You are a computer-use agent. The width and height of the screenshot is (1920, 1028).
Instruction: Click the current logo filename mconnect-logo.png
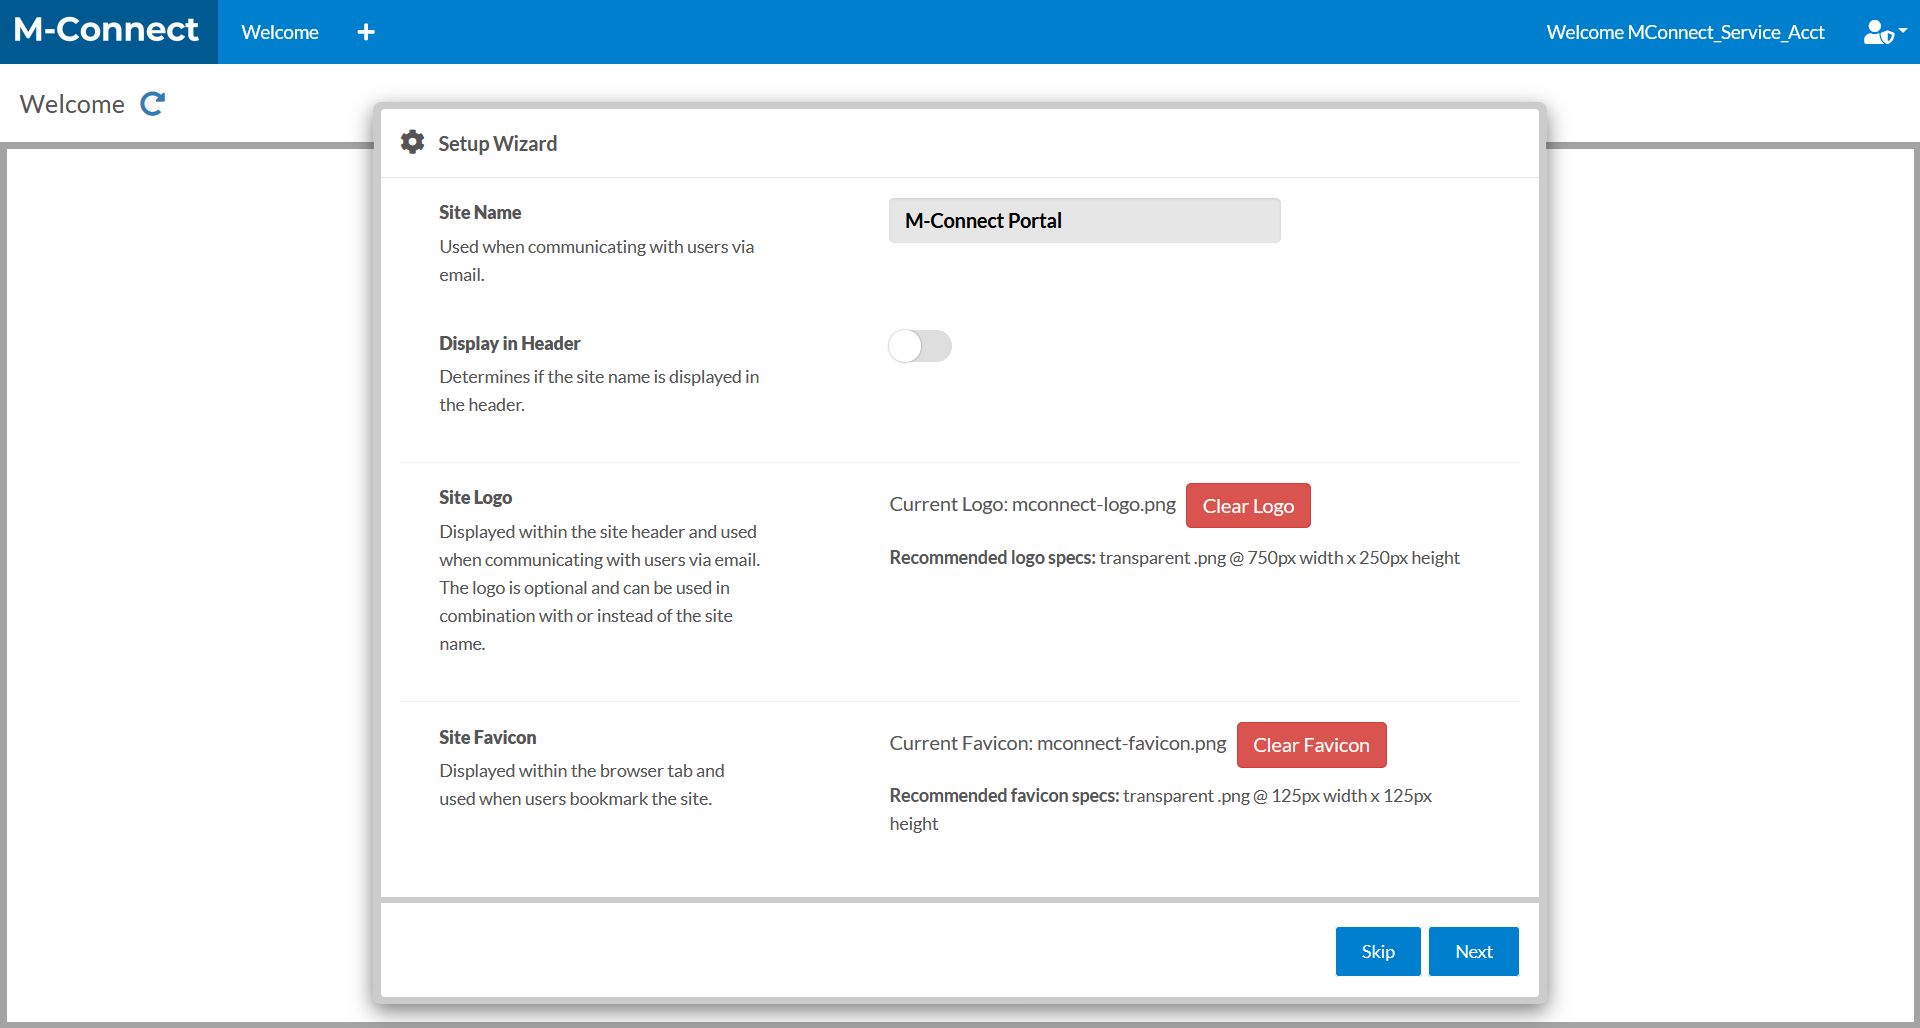1094,505
